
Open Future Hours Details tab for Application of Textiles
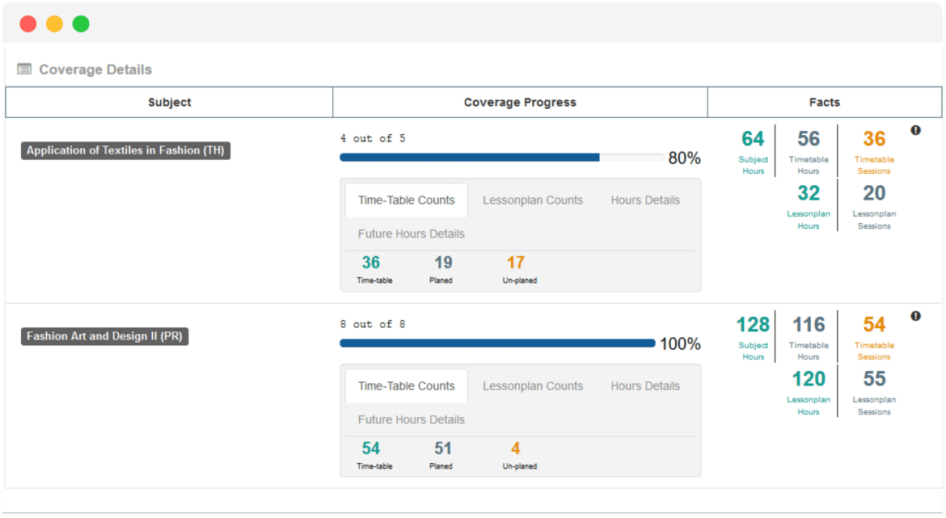pos(411,234)
